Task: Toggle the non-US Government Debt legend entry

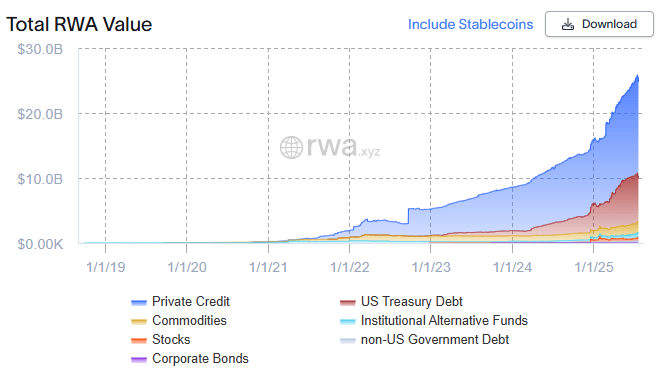Action: tap(424, 340)
